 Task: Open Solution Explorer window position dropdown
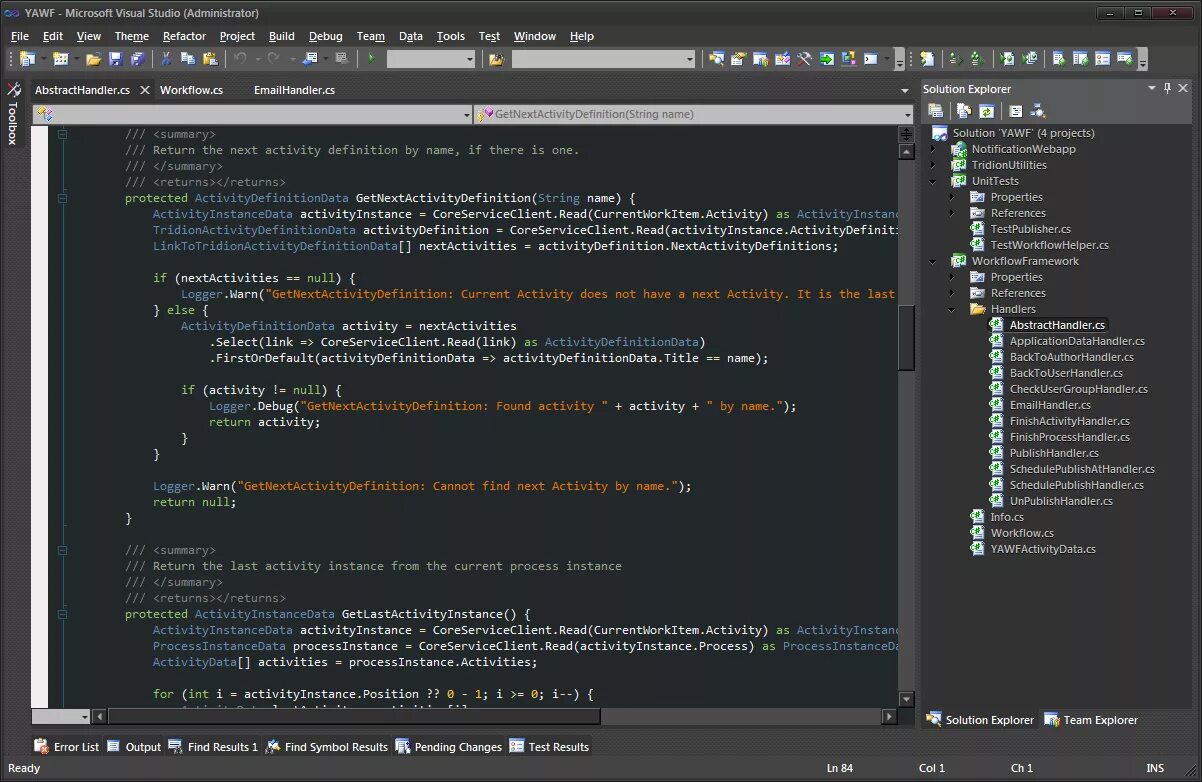pyautogui.click(x=1152, y=88)
